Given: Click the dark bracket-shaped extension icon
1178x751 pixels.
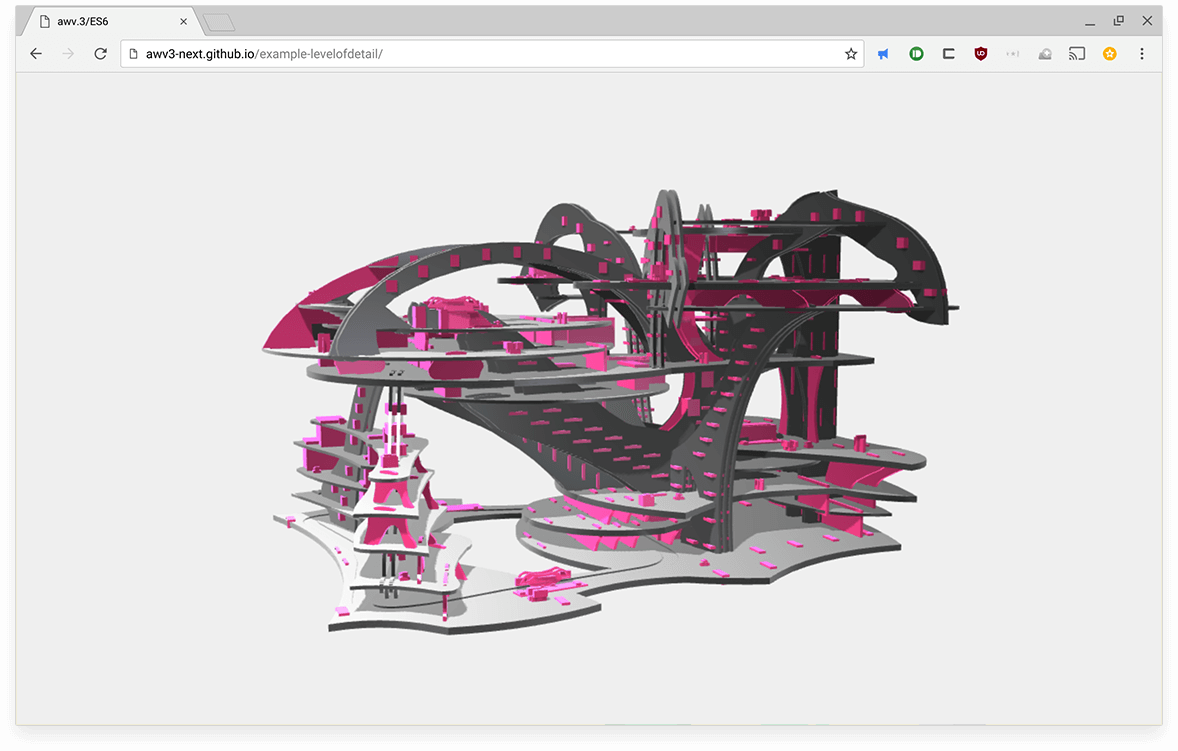Looking at the screenshot, I should click(x=948, y=54).
